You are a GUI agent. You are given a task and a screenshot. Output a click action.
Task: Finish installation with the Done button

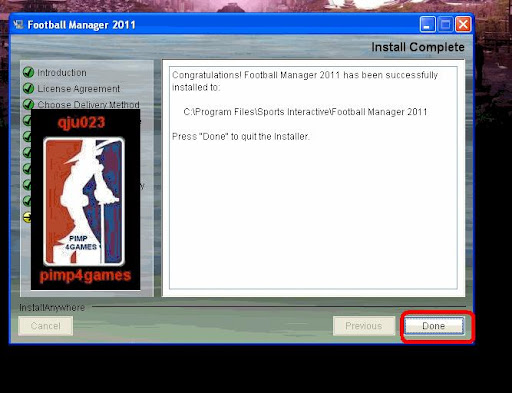click(x=434, y=326)
